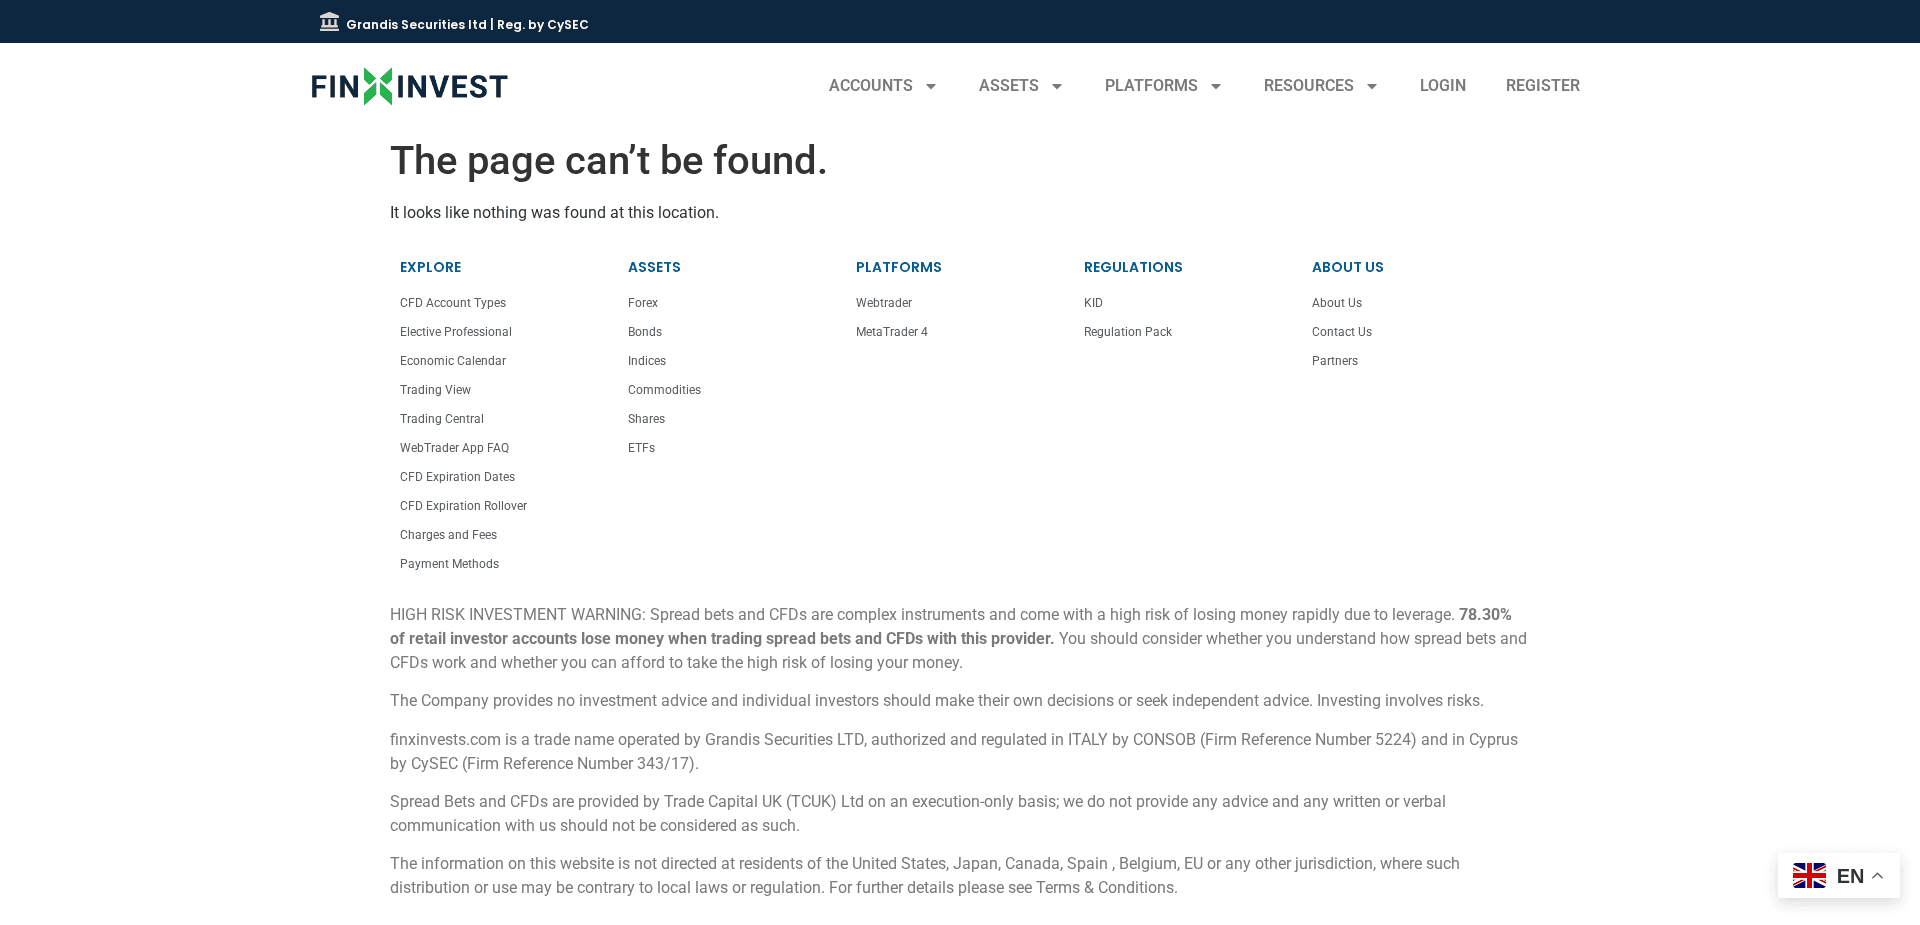
Task: Open the Regulation Pack link
Action: point(1127,331)
